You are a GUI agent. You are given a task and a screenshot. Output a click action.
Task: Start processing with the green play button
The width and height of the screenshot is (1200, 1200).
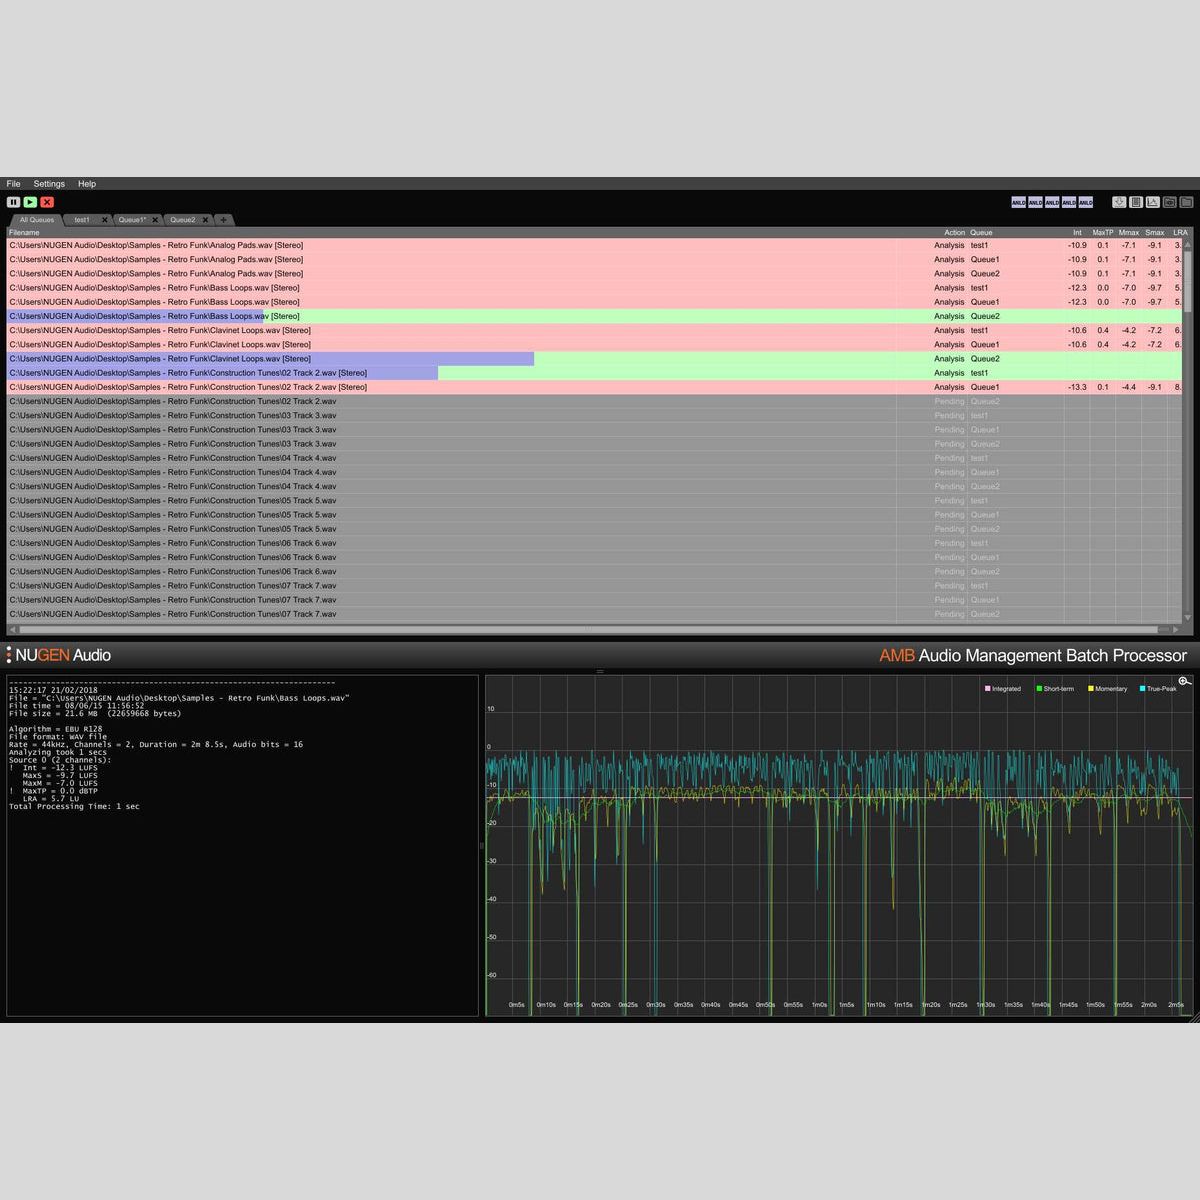pos(30,202)
